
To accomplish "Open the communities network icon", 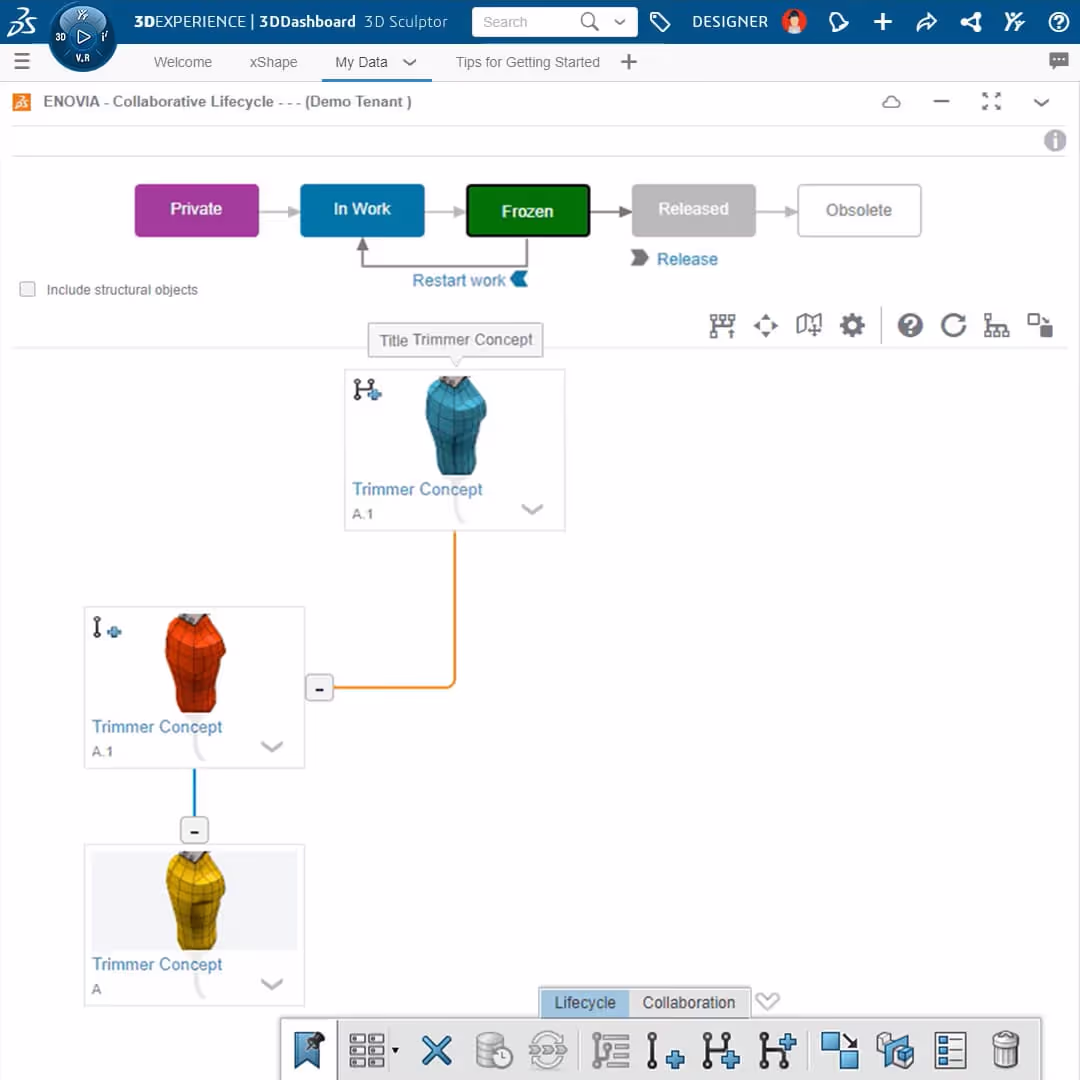I will point(970,22).
